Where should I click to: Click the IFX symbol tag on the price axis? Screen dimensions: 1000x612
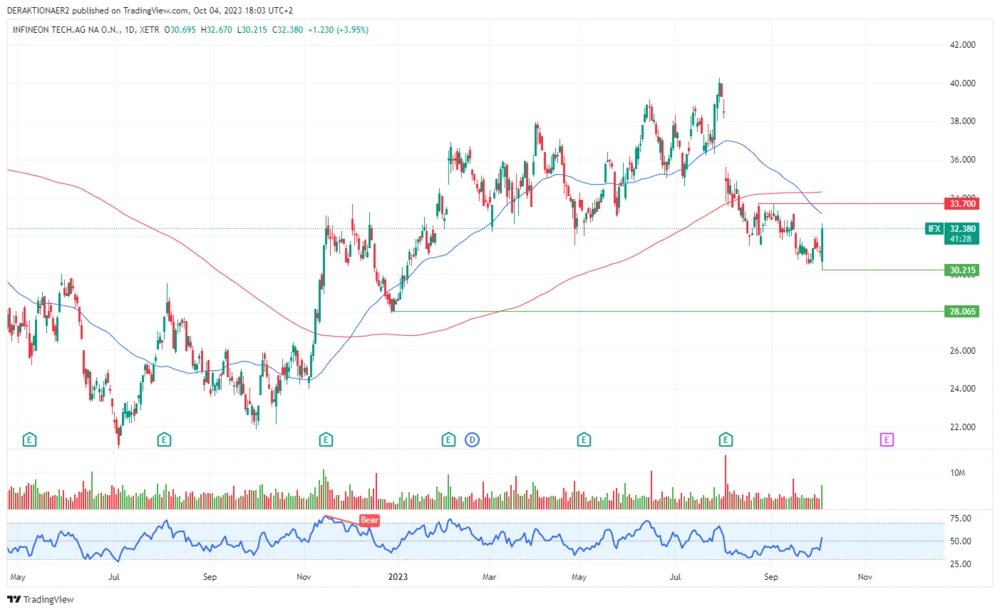934,229
